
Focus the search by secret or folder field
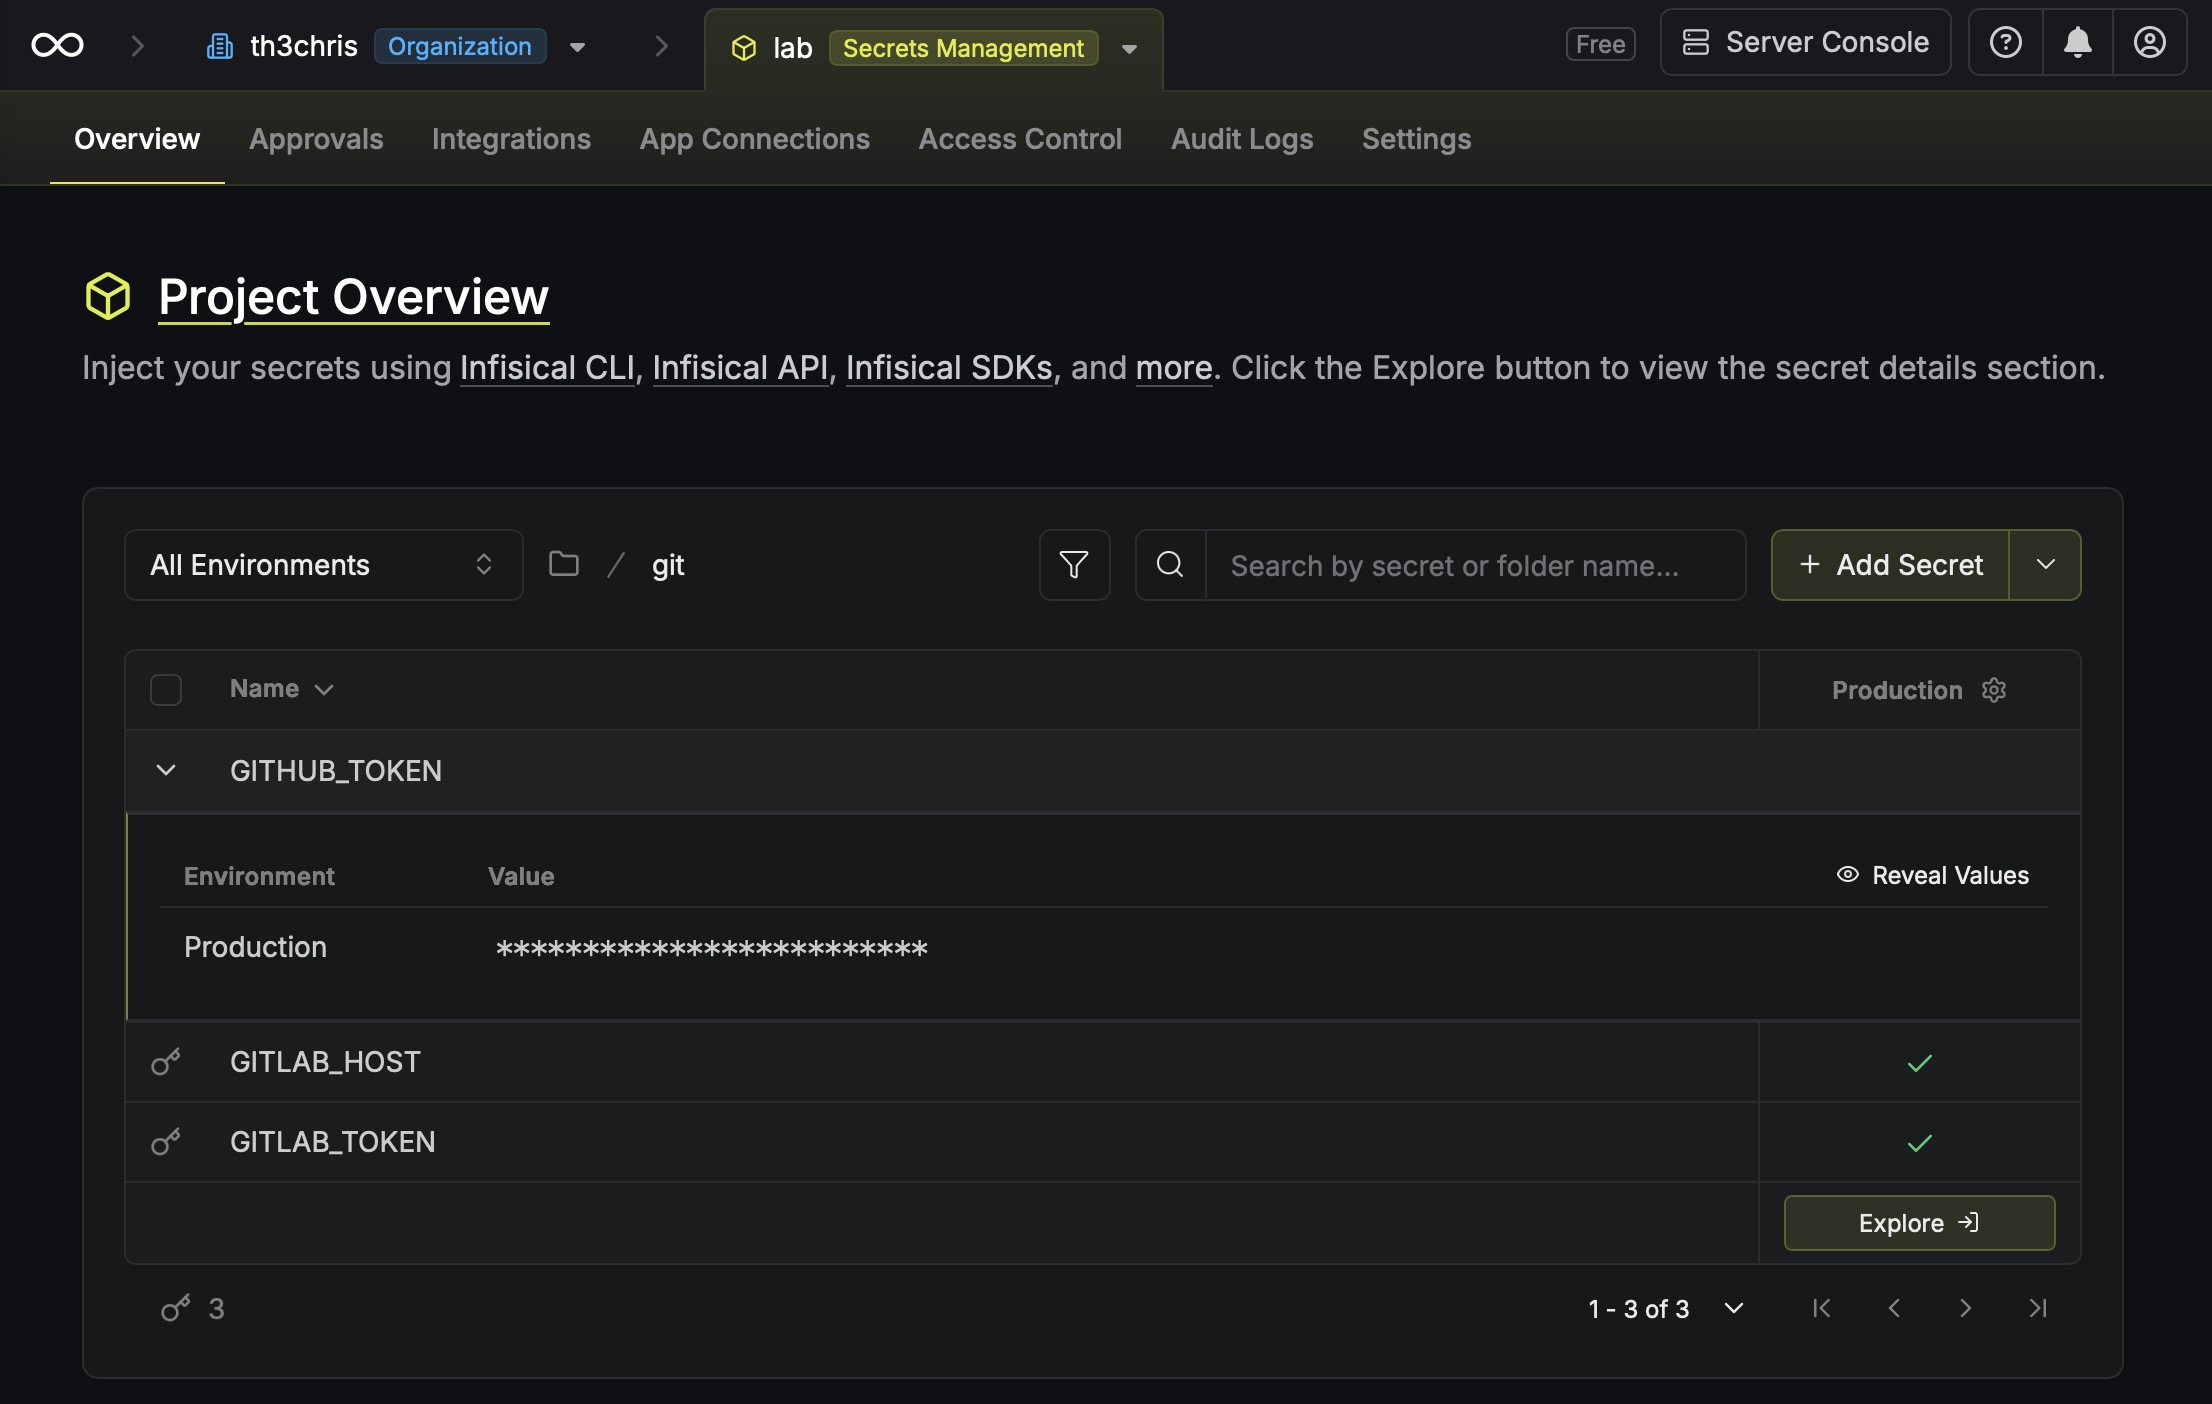tap(1475, 565)
